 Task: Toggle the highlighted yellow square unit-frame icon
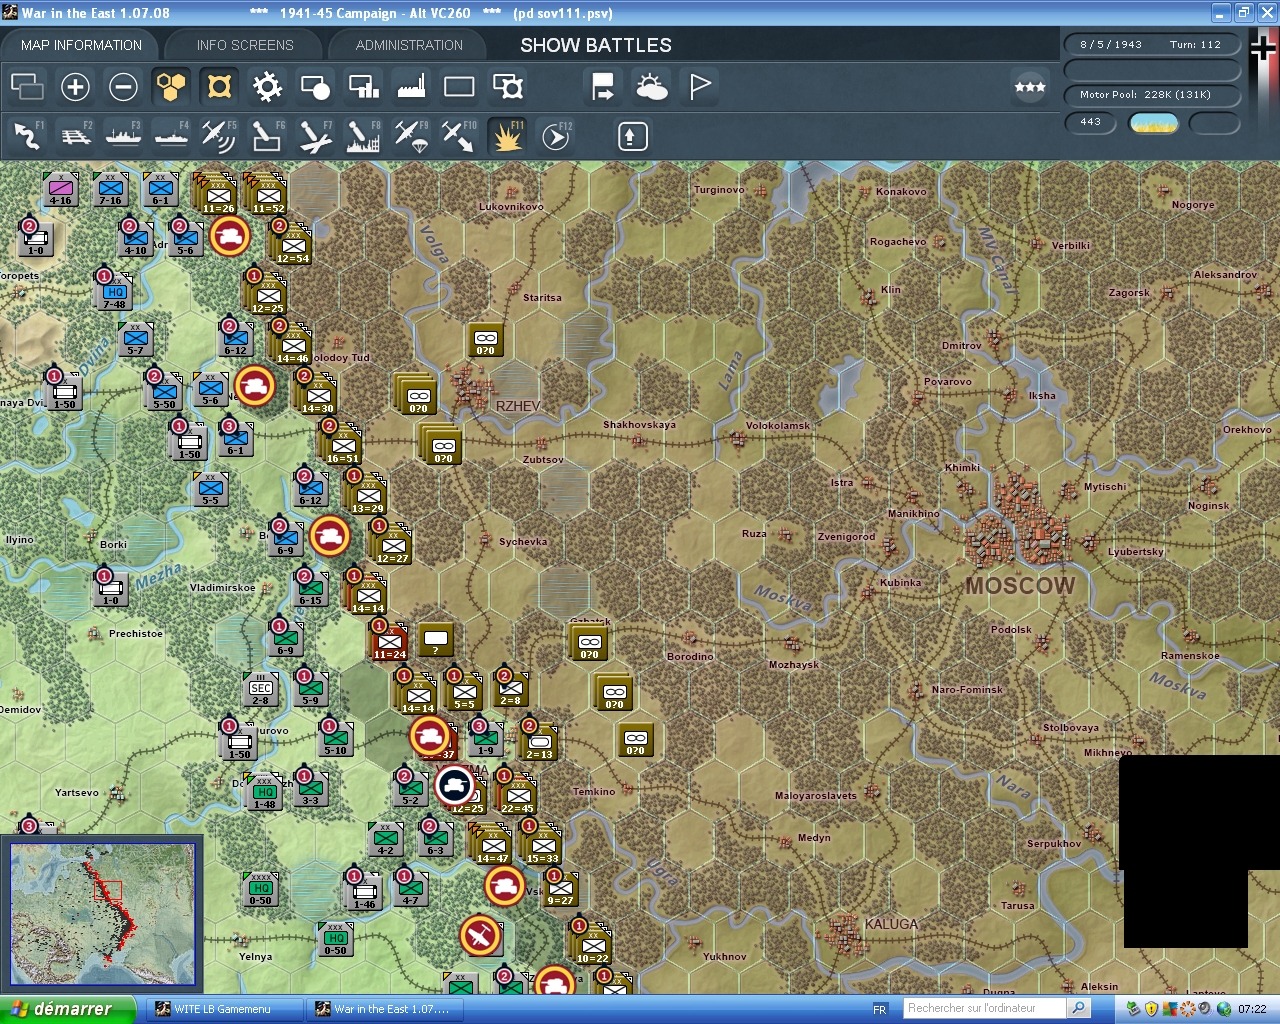(219, 87)
